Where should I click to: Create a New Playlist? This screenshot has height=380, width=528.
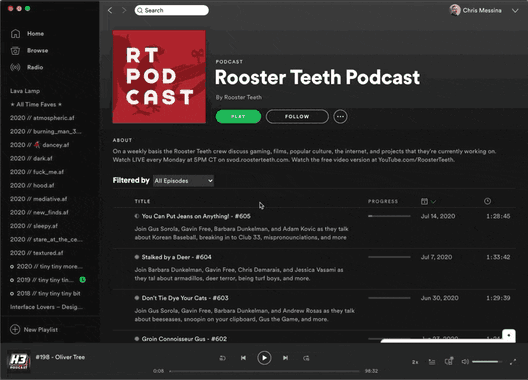coord(34,329)
